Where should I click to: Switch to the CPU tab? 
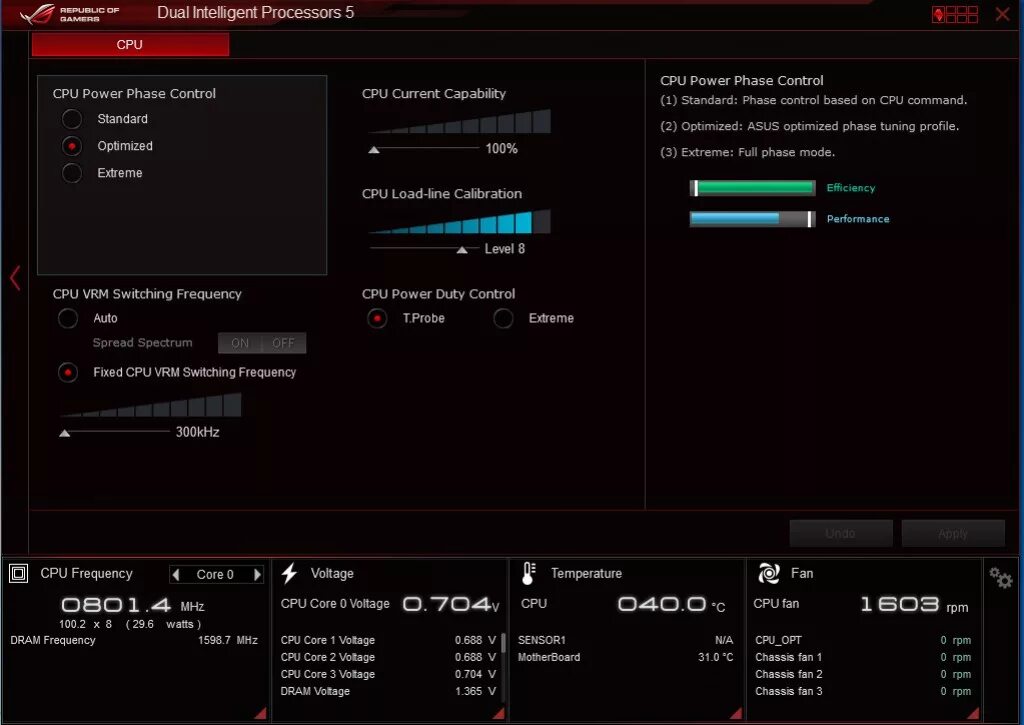(130, 44)
